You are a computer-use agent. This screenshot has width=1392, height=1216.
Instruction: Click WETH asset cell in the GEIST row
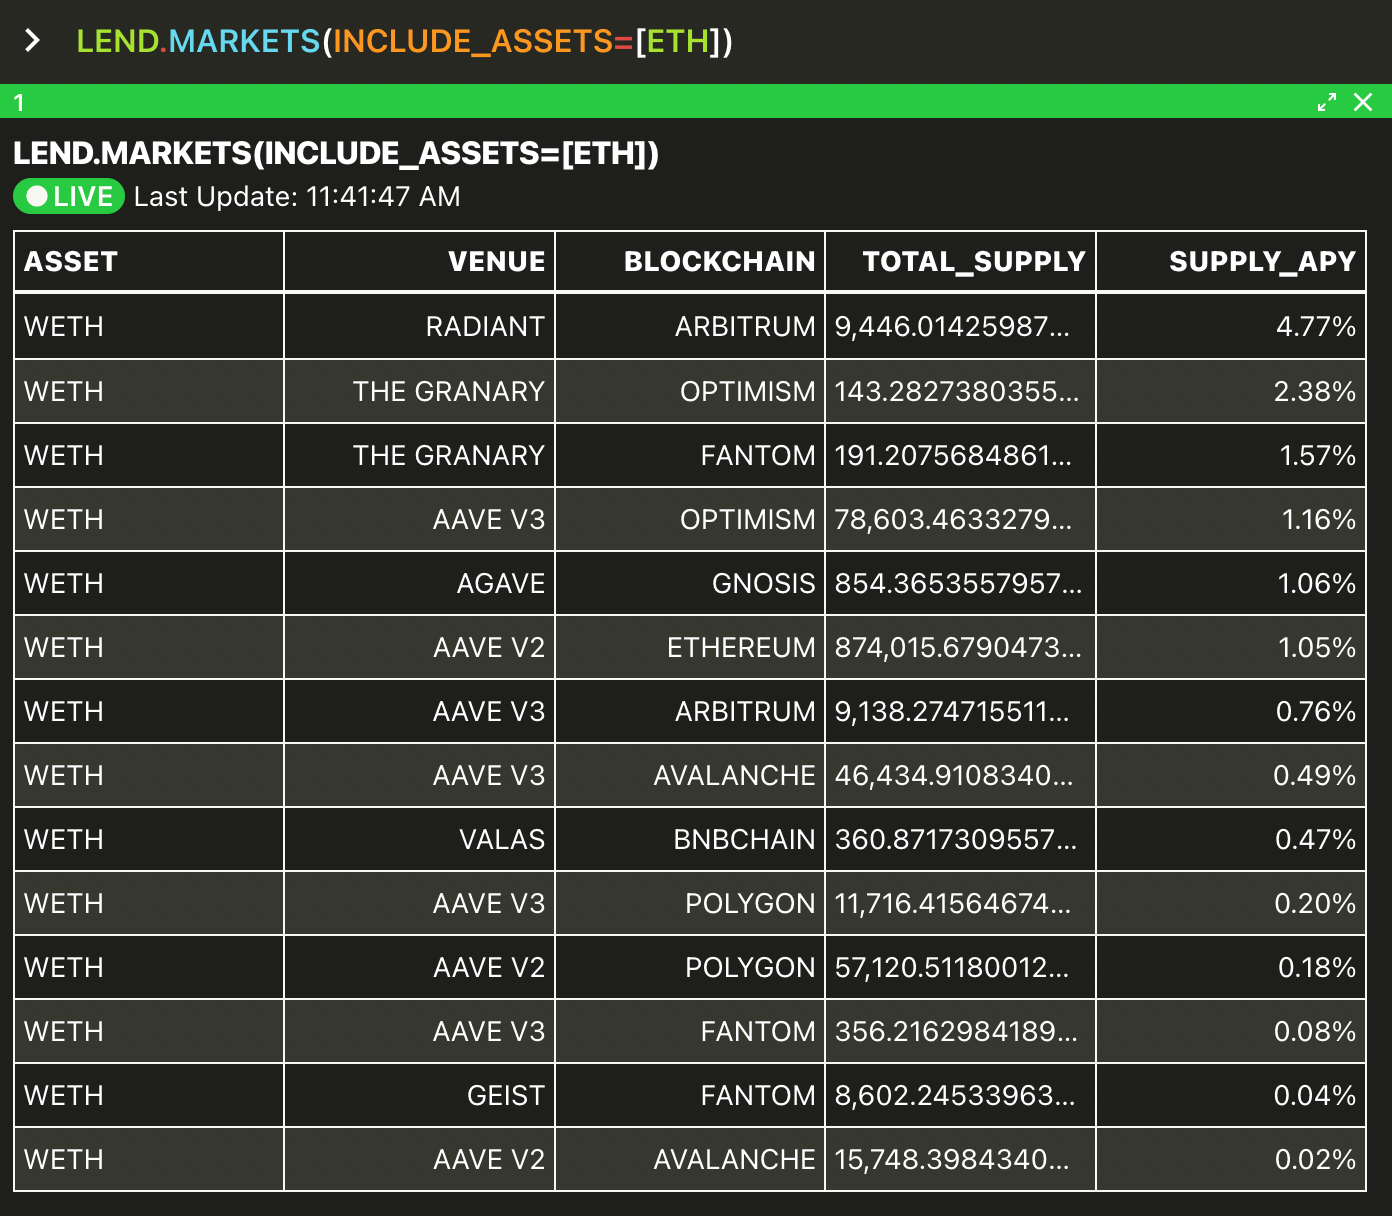[149, 1095]
